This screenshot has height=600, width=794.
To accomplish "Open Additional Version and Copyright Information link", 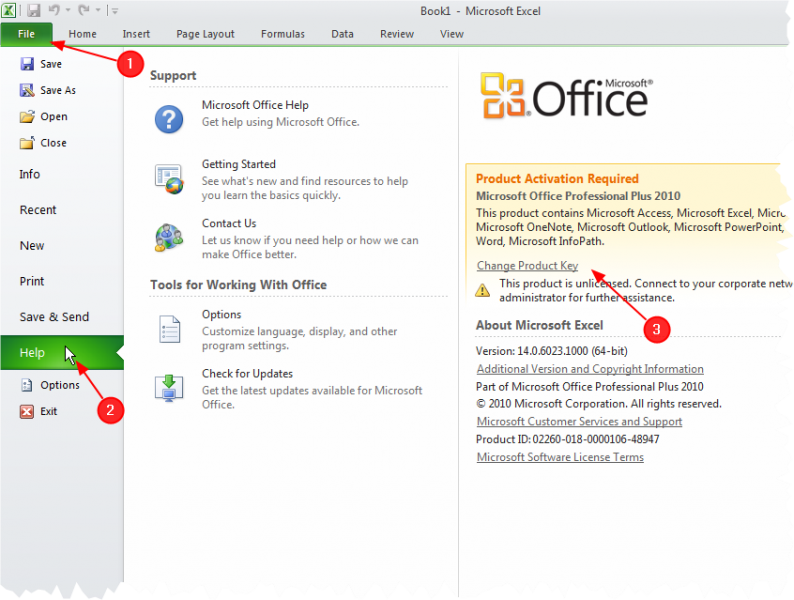I will tap(590, 369).
